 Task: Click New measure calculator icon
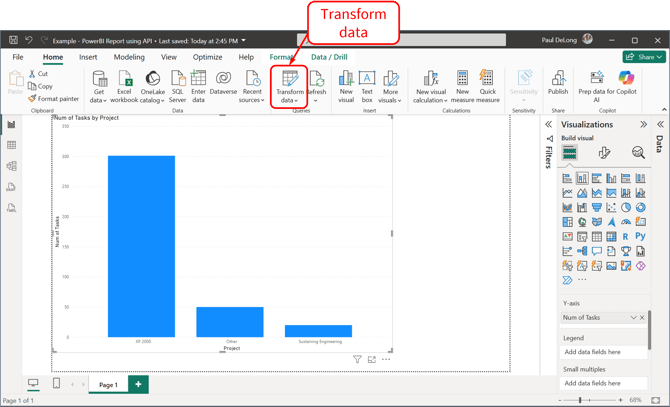(462, 78)
